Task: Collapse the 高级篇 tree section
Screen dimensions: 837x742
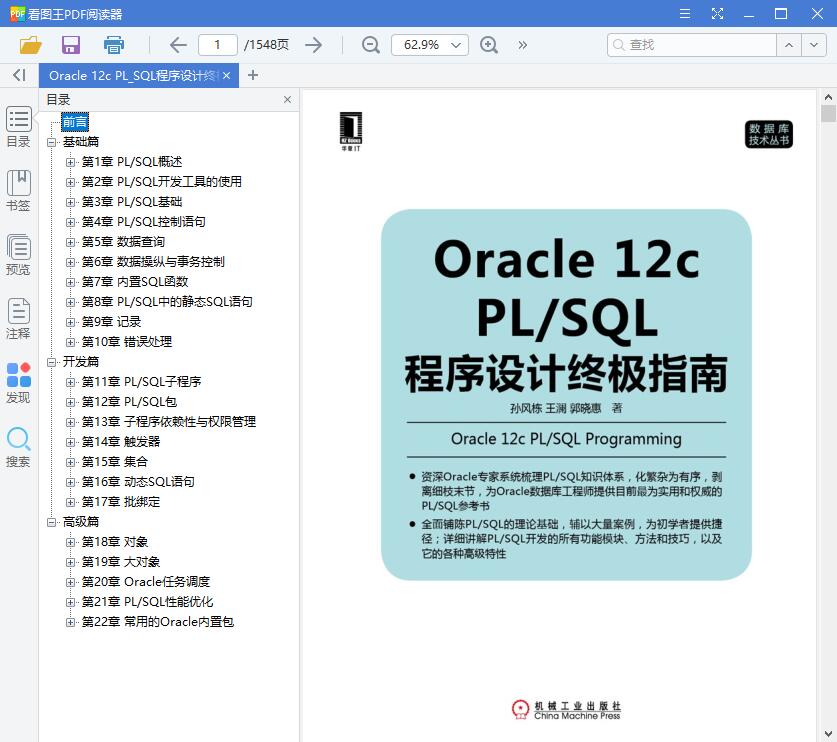Action: click(51, 522)
